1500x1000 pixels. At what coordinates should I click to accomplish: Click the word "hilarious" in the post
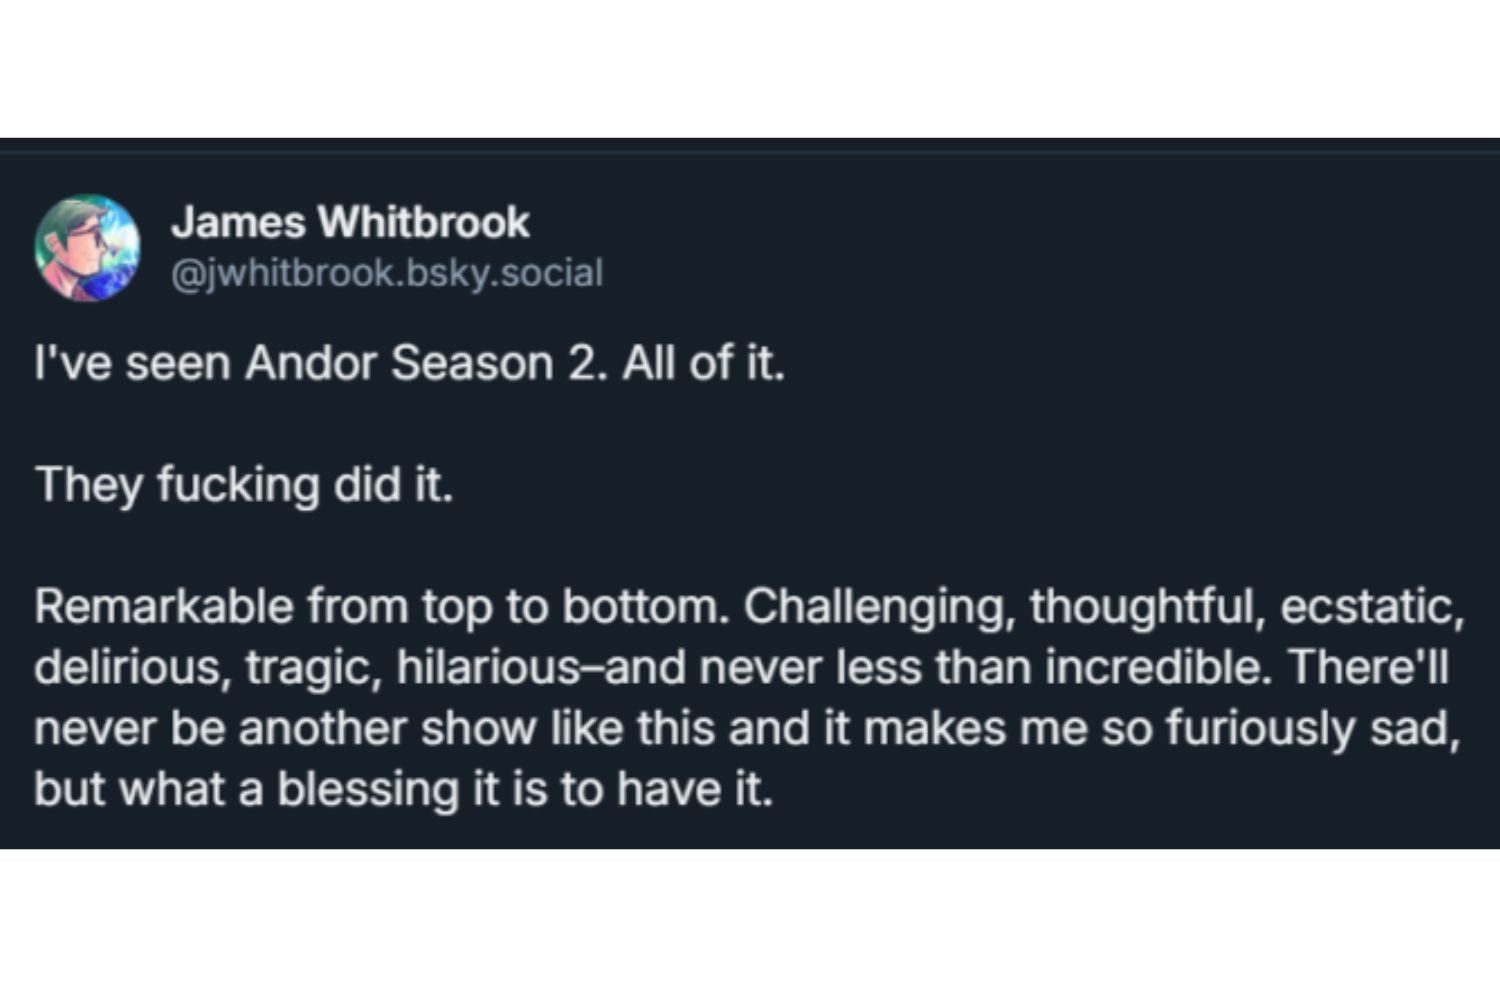click(487, 668)
